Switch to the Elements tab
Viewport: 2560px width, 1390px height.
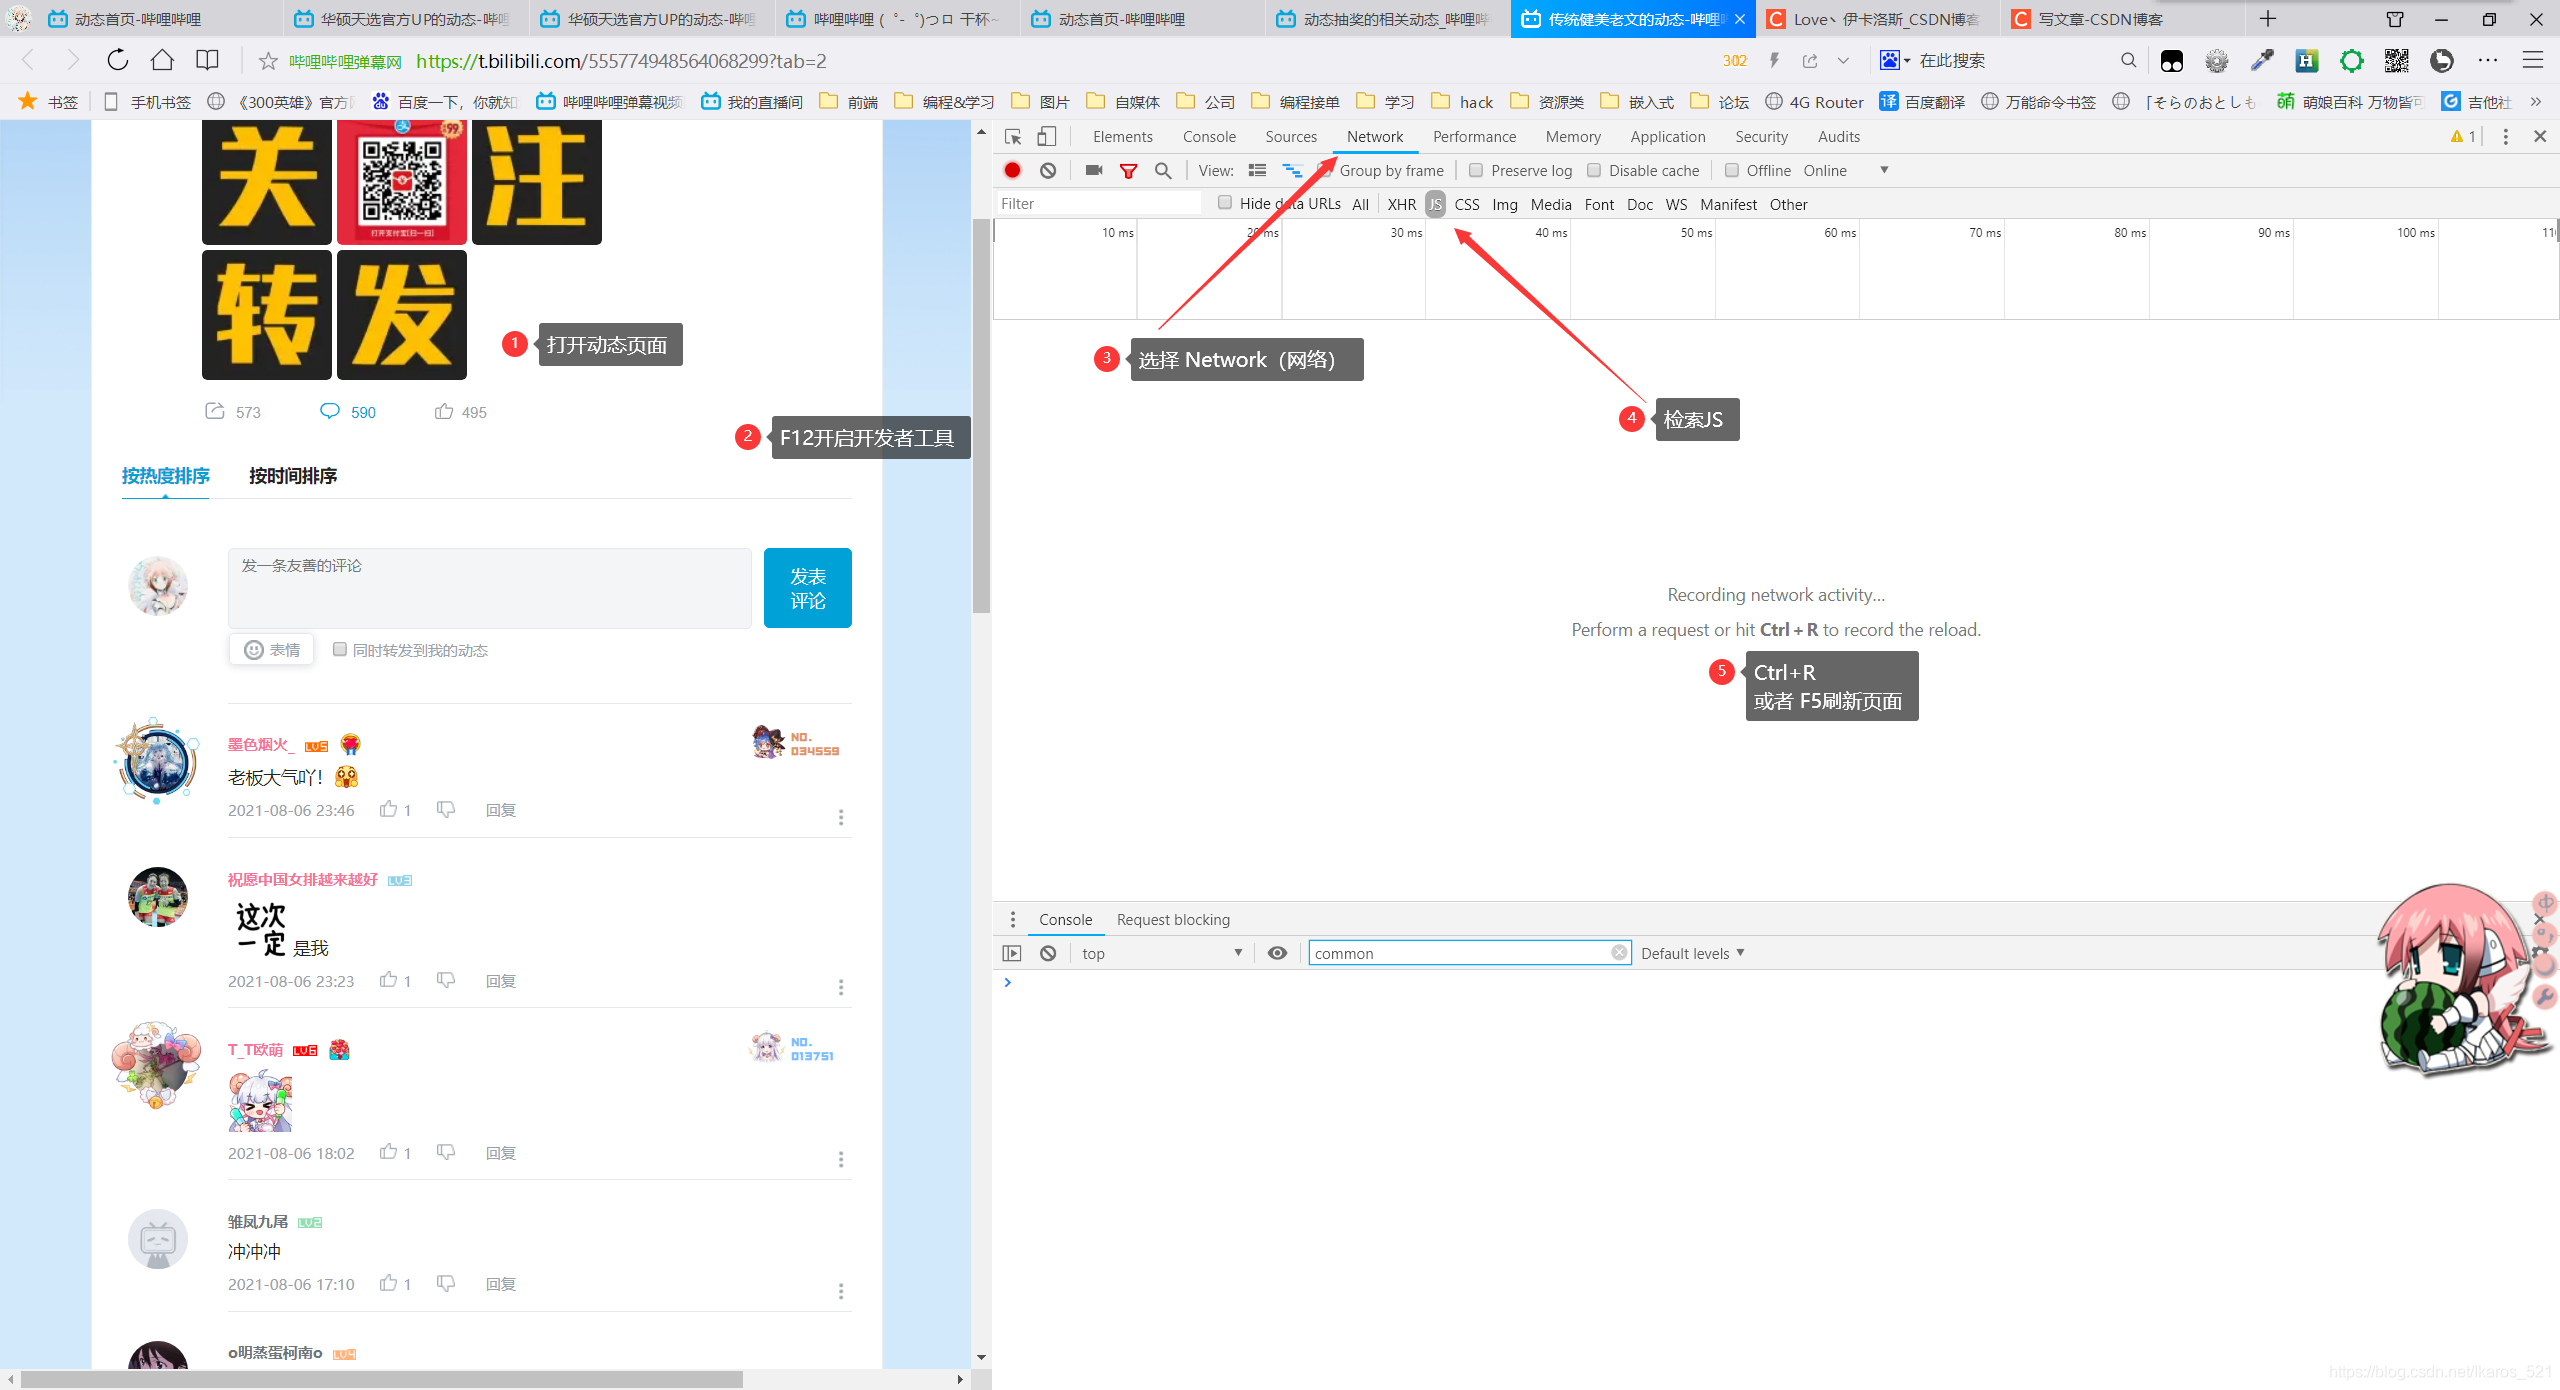click(1122, 137)
